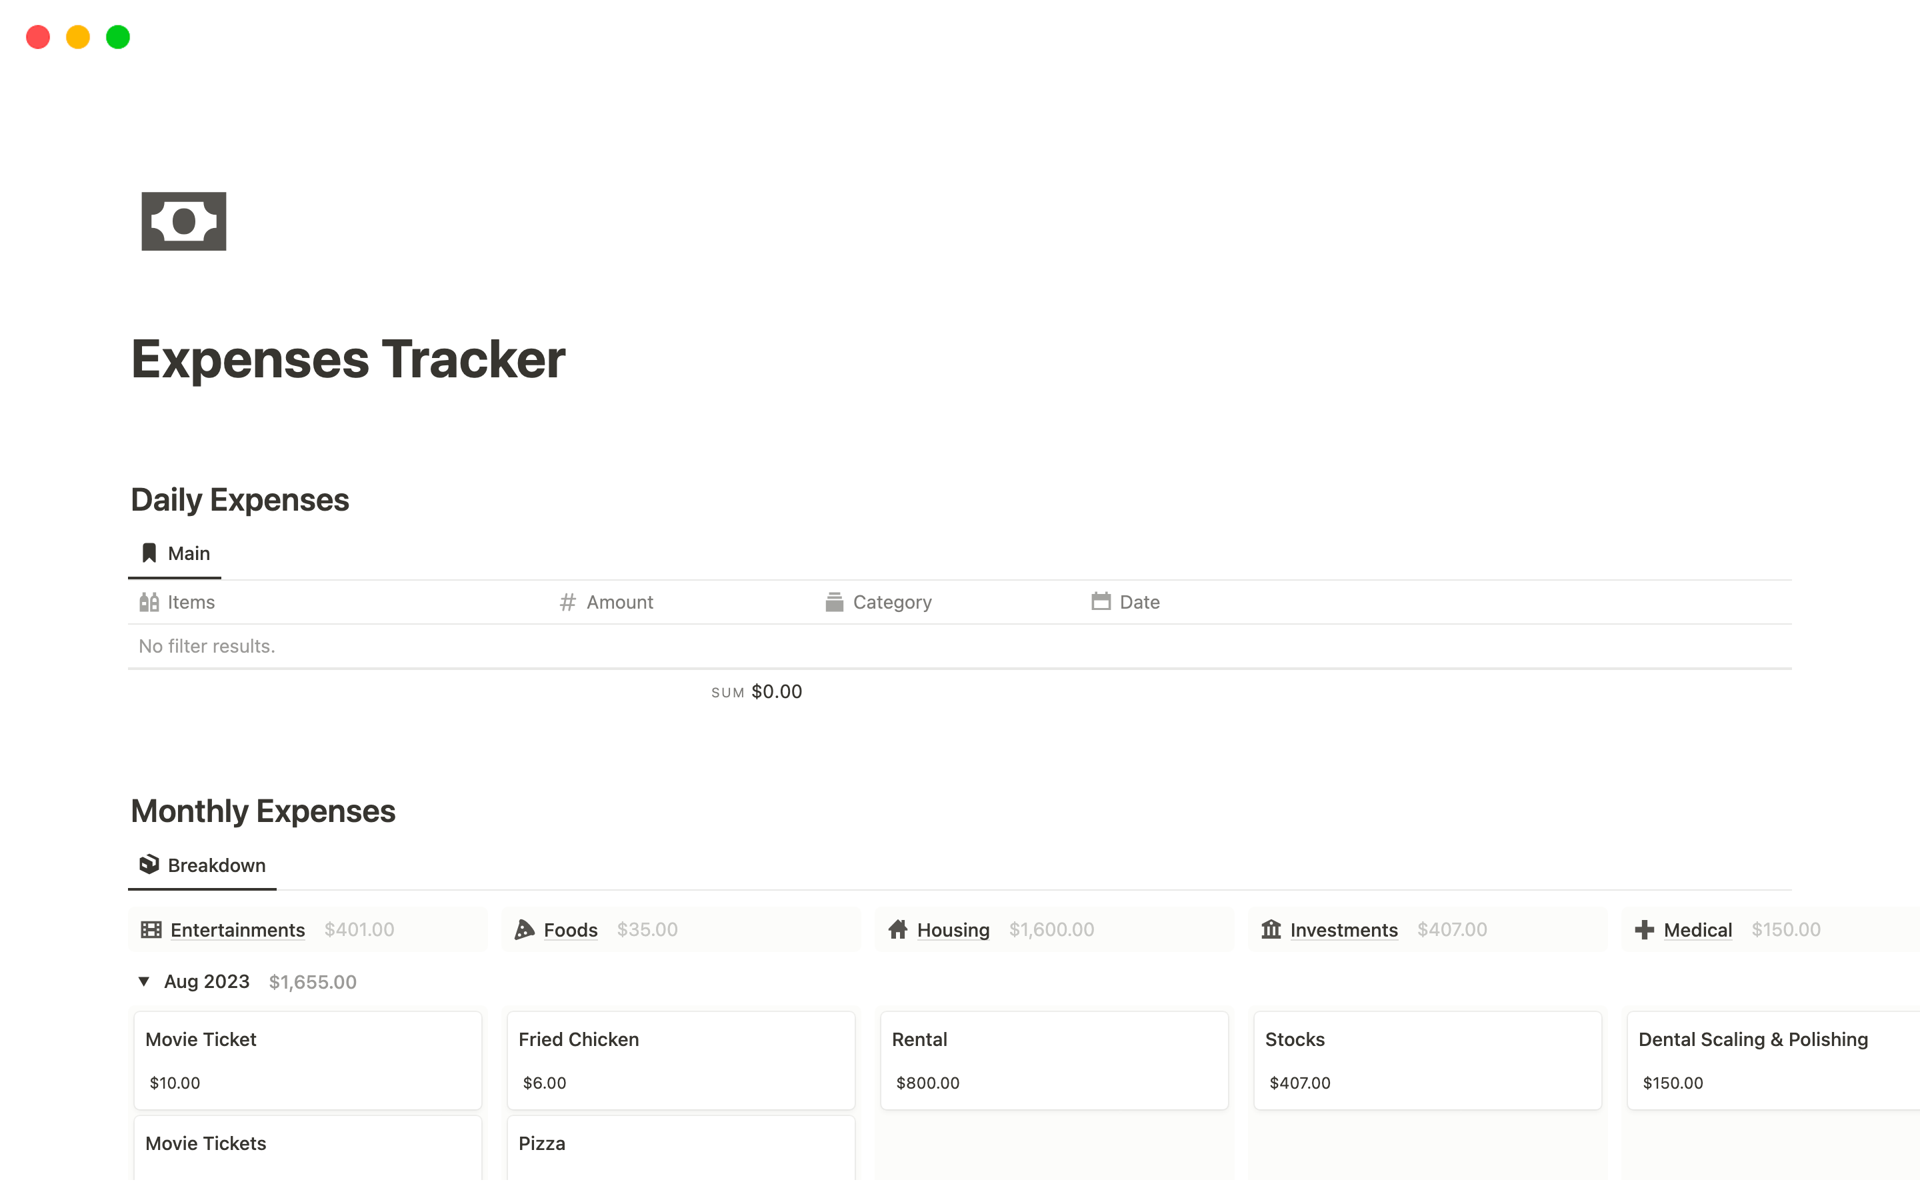The image size is (1920, 1200).
Task: Click the Entertainments film strip icon
Action: click(x=151, y=930)
